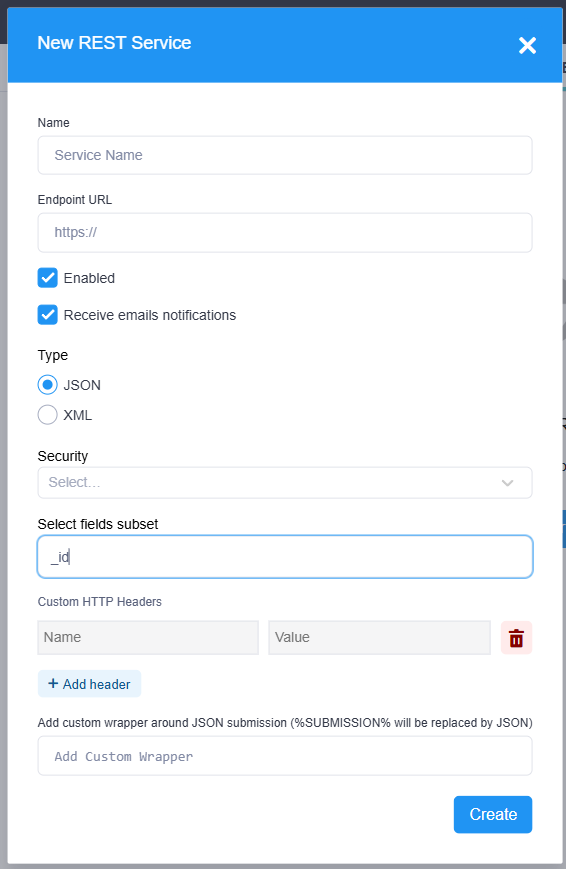566x869 pixels.
Task: Click the Custom HTTP Headers label
Action: [100, 602]
